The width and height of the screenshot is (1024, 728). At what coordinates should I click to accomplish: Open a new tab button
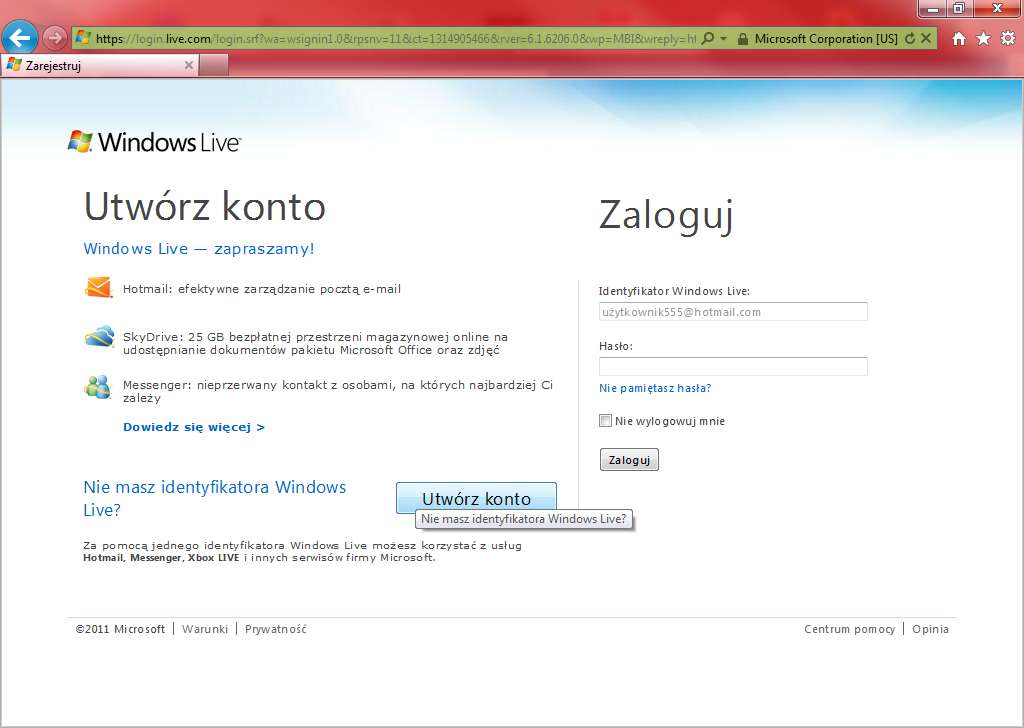pyautogui.click(x=214, y=65)
